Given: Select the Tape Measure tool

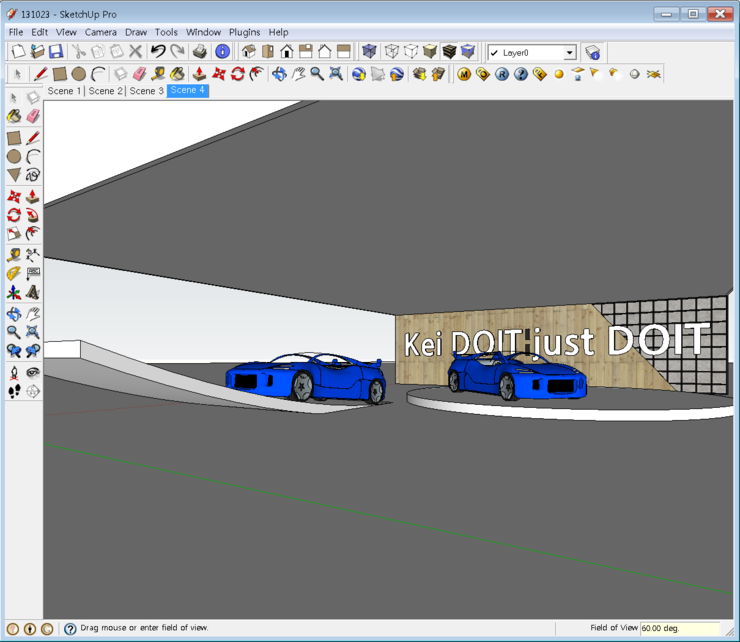Looking at the screenshot, I should pyautogui.click(x=14, y=255).
